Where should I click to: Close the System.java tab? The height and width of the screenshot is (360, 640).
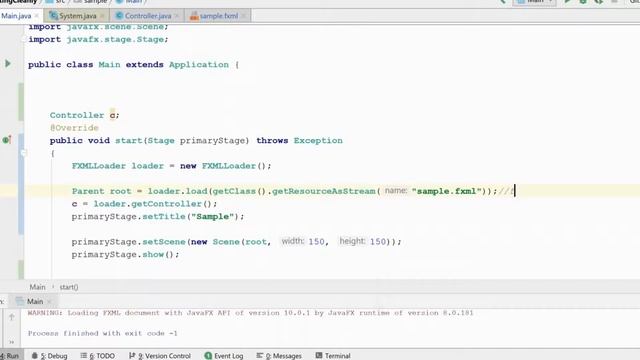pos(102,16)
